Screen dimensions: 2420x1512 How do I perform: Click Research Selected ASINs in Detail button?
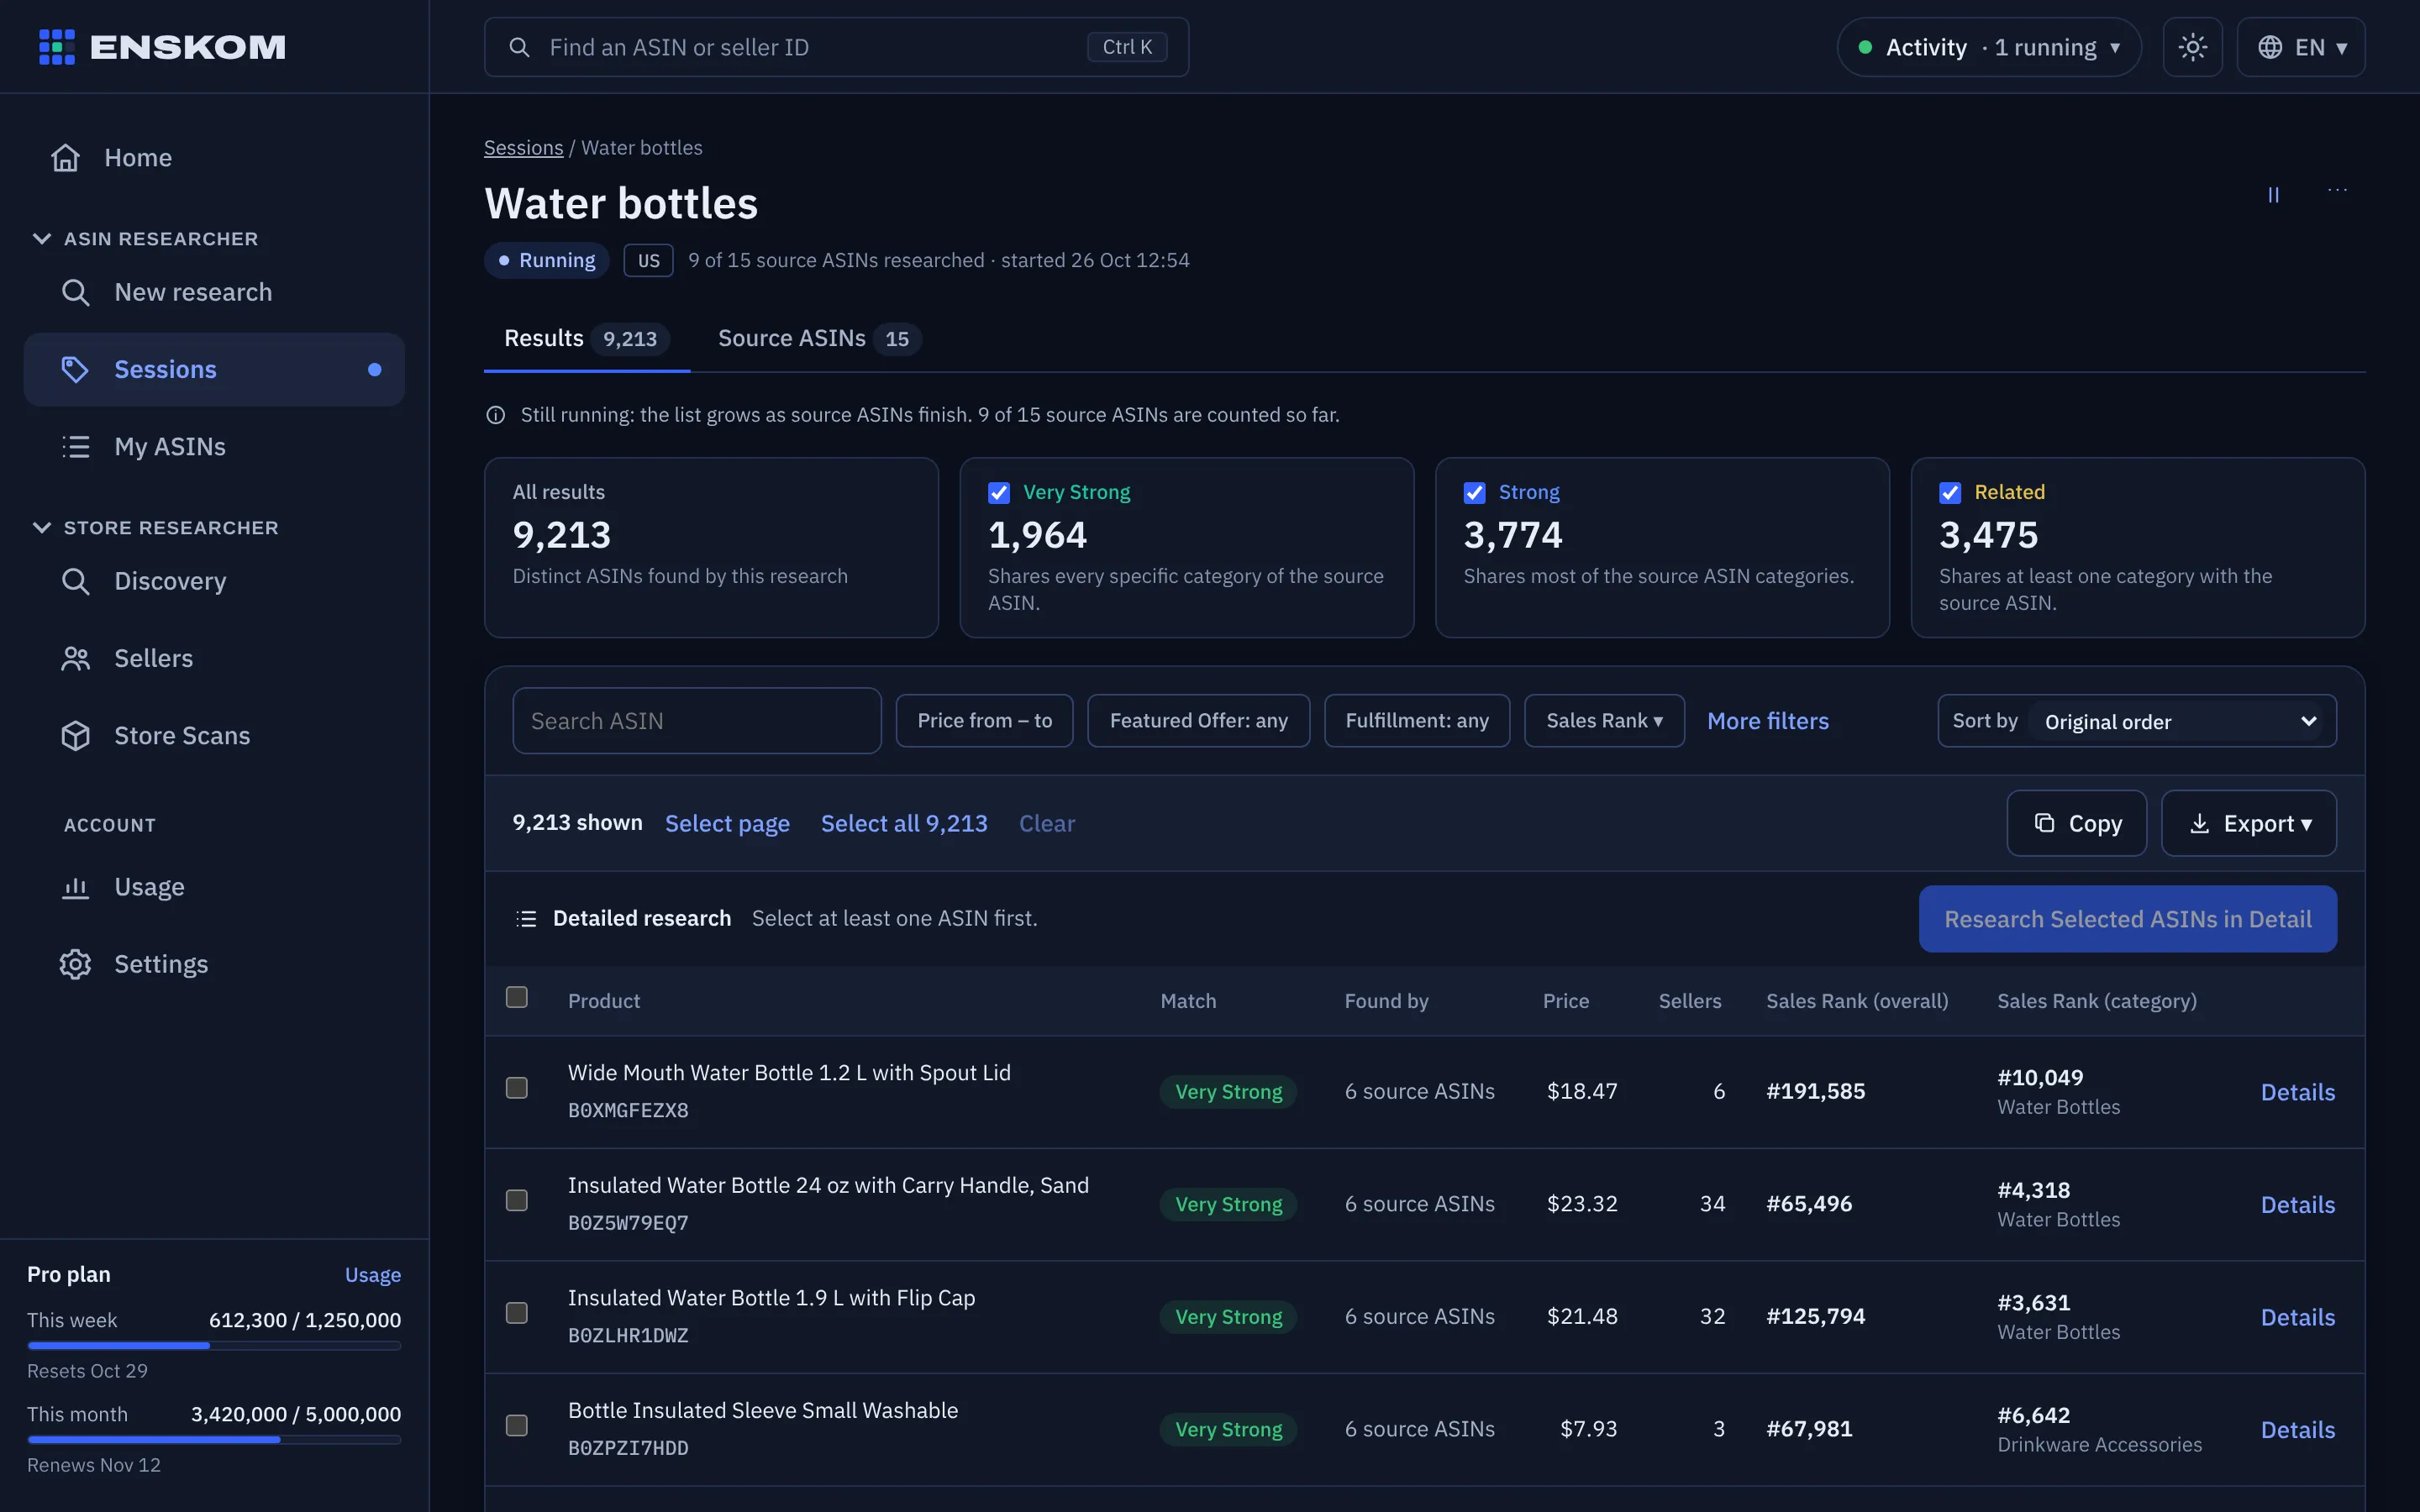2127,919
